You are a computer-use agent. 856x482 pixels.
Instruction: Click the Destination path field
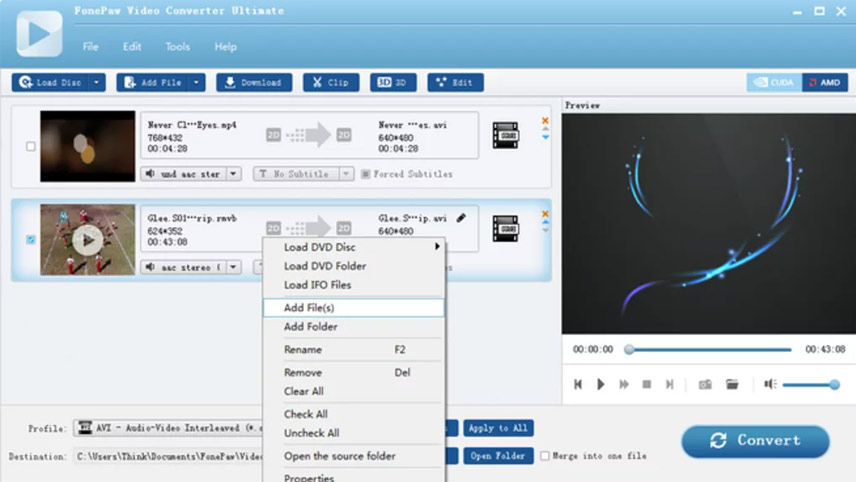[168, 456]
